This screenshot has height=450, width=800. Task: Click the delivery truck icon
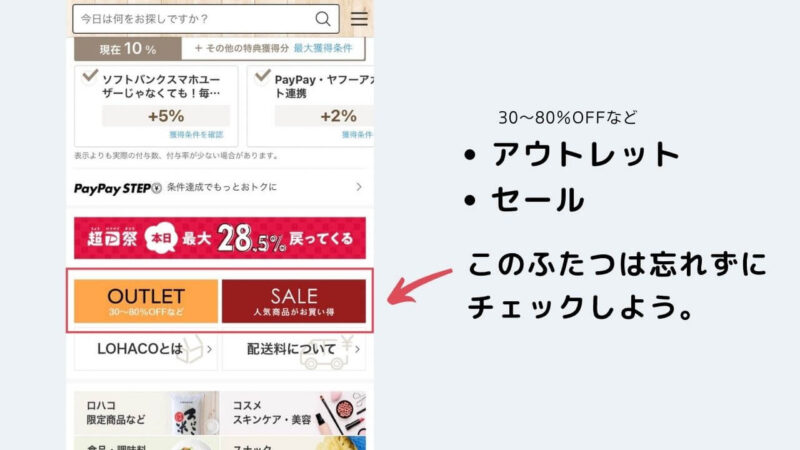[x=324, y=354]
